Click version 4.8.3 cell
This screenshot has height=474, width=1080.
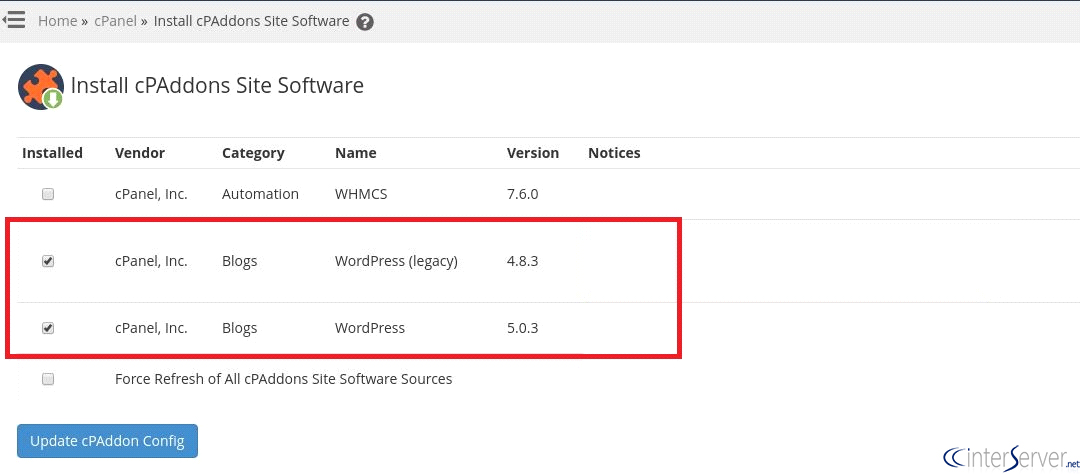tap(522, 262)
